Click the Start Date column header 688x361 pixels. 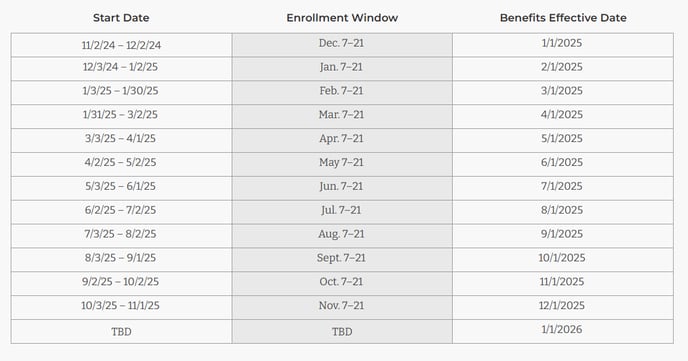click(121, 18)
